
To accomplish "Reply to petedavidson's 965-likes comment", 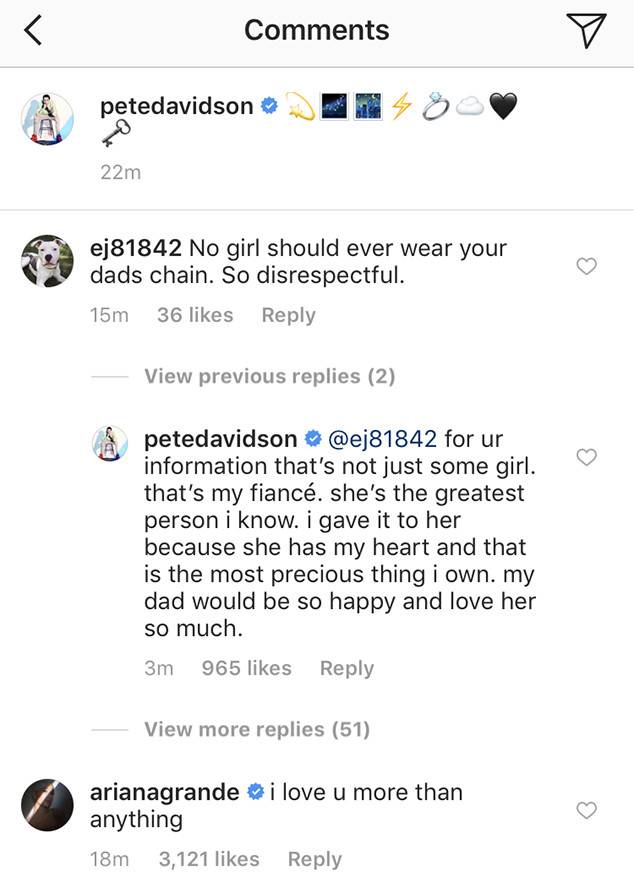I will [x=347, y=668].
